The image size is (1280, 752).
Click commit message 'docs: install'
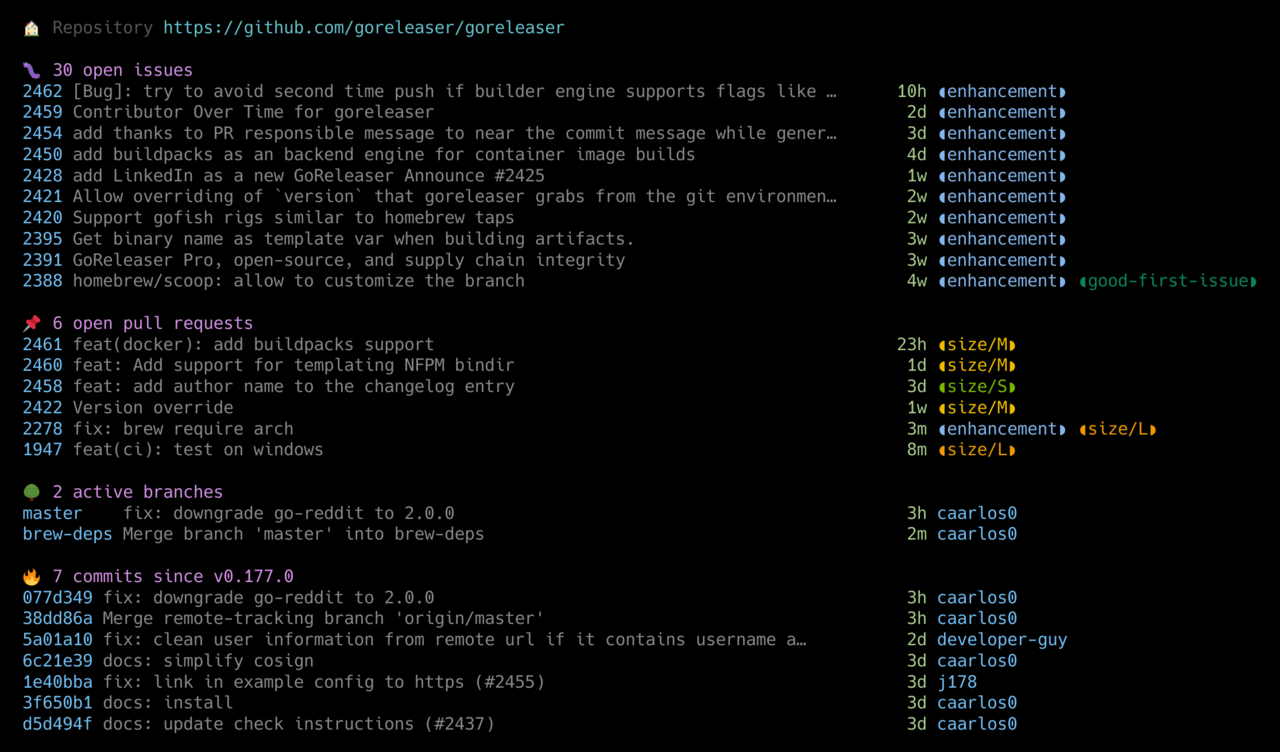168,703
